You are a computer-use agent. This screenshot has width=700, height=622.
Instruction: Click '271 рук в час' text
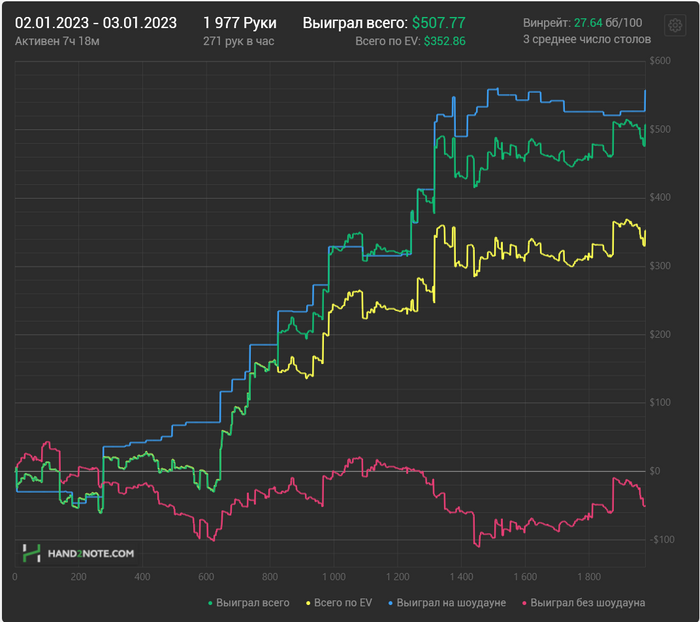239,42
